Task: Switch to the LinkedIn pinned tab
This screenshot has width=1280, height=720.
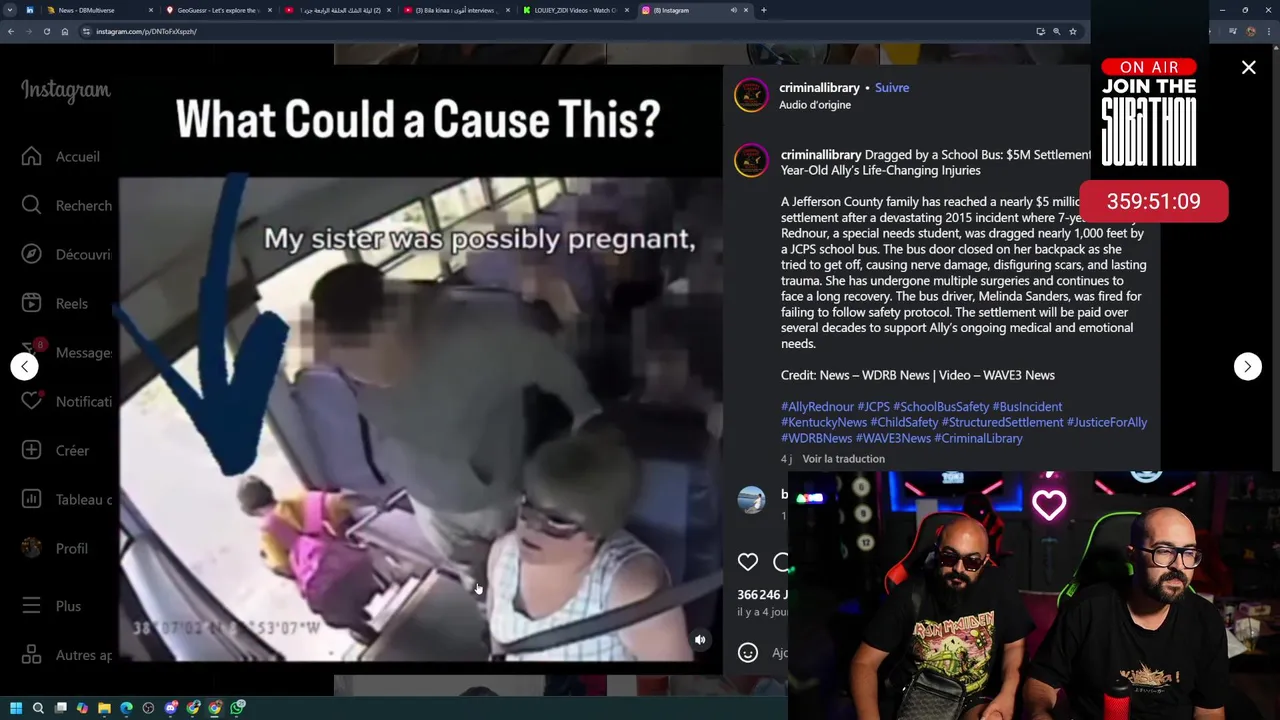Action: pyautogui.click(x=29, y=10)
